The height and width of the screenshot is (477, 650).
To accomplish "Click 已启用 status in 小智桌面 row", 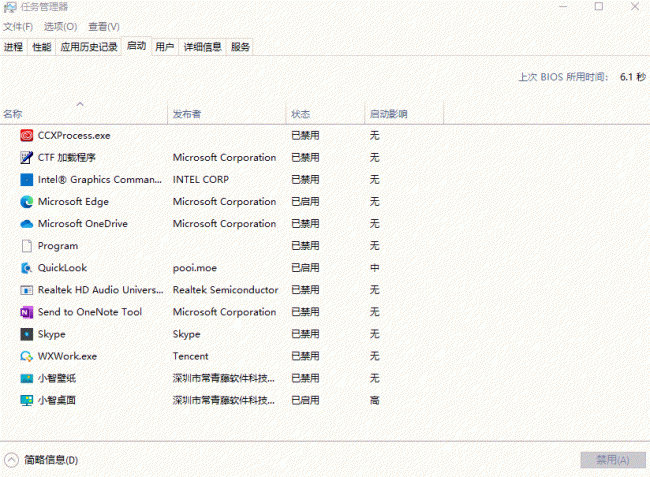I will (x=306, y=400).
